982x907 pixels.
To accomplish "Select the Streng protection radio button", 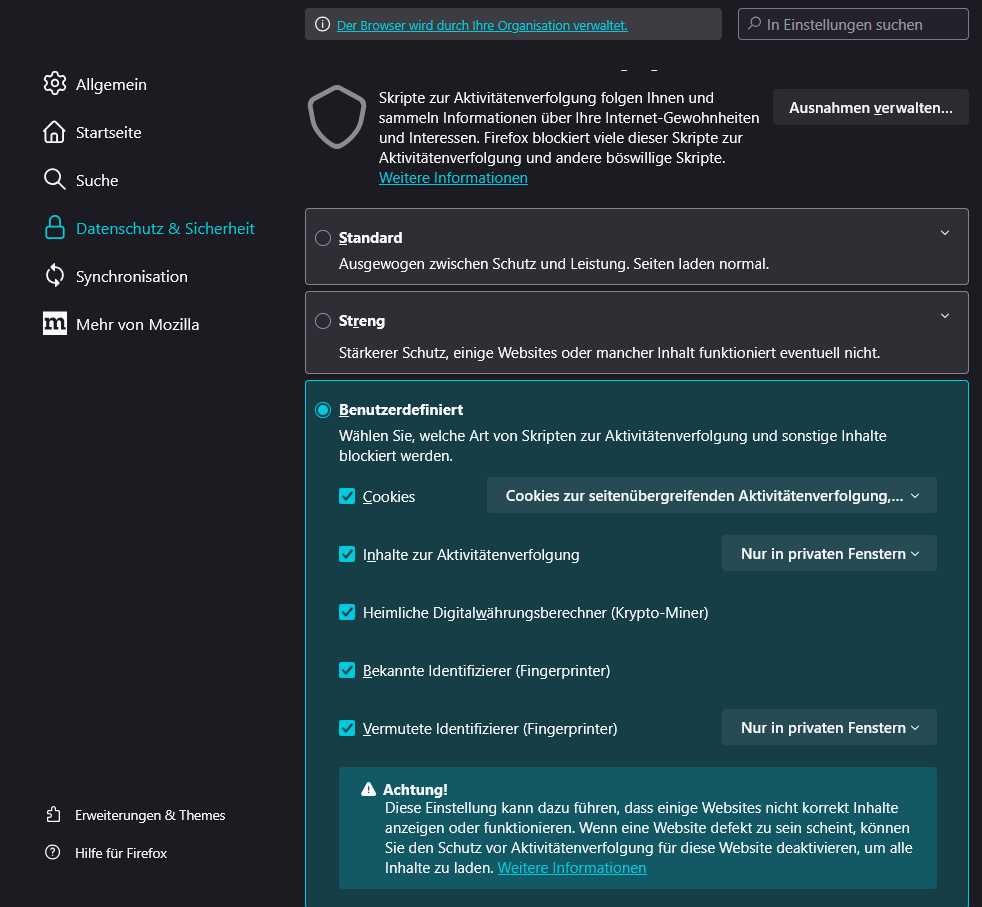I will tap(323, 321).
